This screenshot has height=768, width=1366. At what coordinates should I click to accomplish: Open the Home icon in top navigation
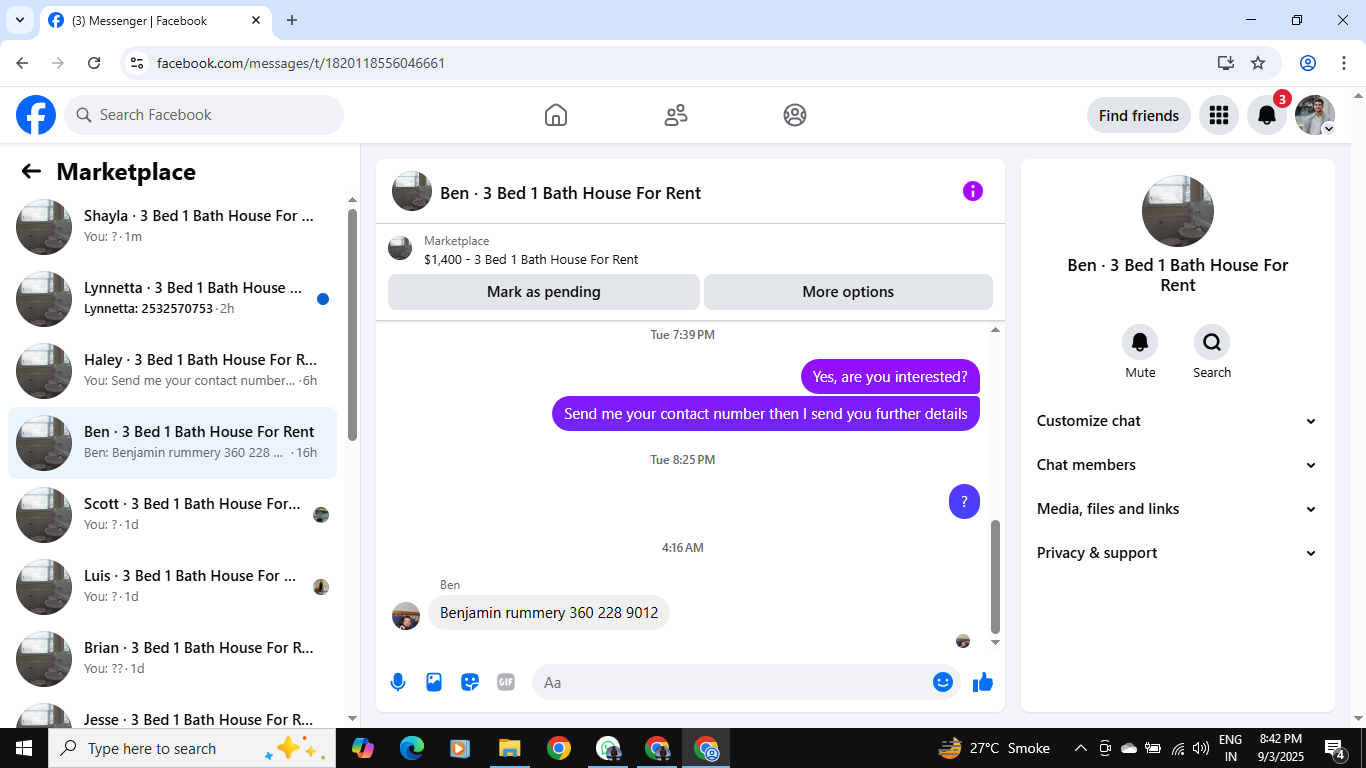(556, 115)
